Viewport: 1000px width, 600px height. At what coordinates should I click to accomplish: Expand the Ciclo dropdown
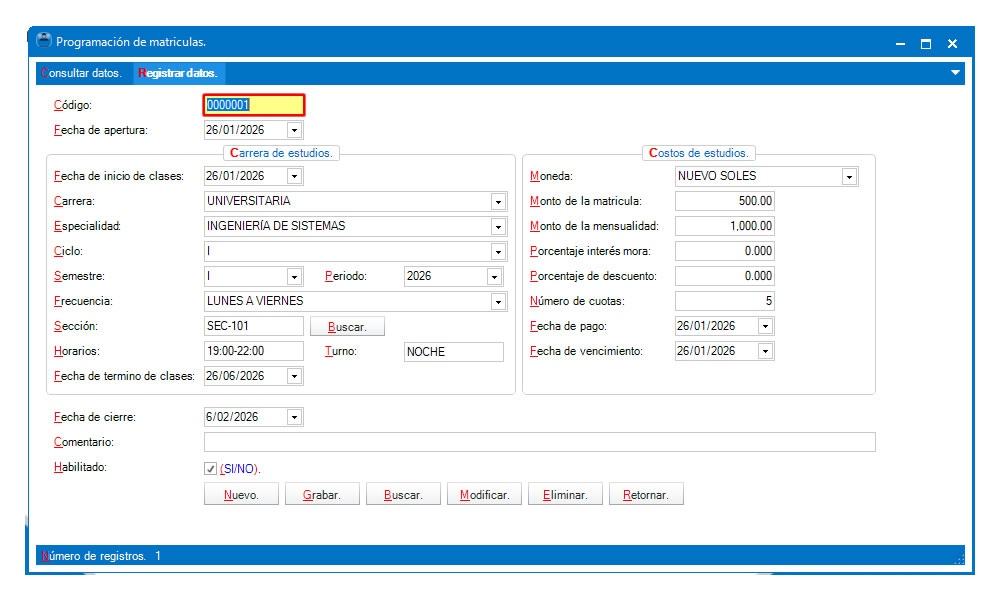coord(498,251)
